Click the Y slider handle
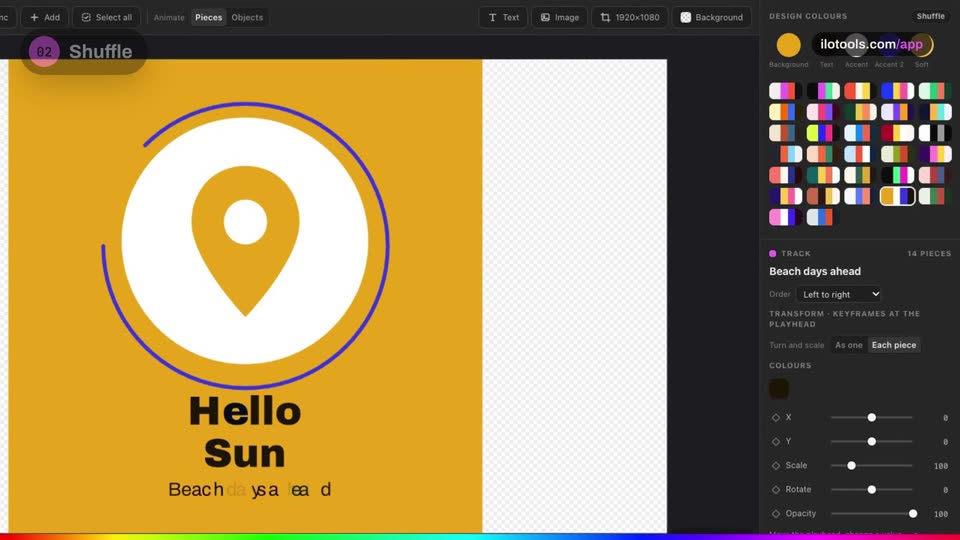Screen dimensions: 960x540 point(871,441)
